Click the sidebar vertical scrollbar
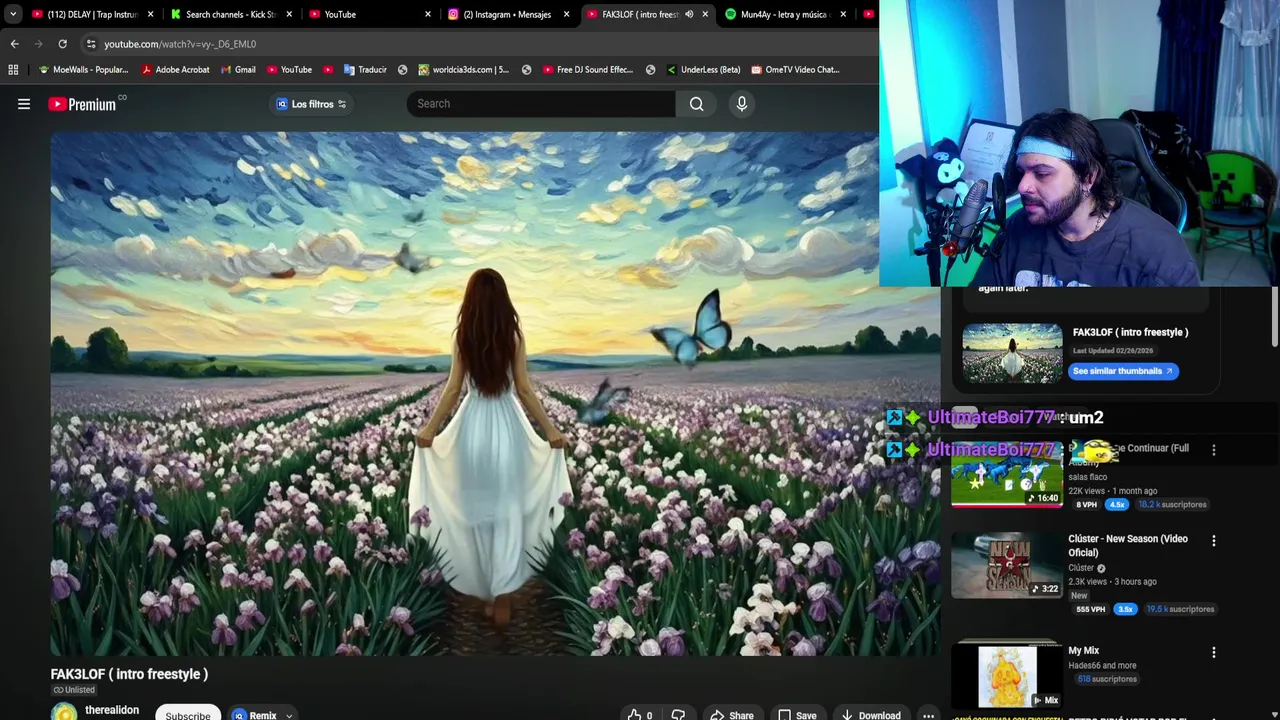This screenshot has height=720, width=1280. click(1274, 317)
